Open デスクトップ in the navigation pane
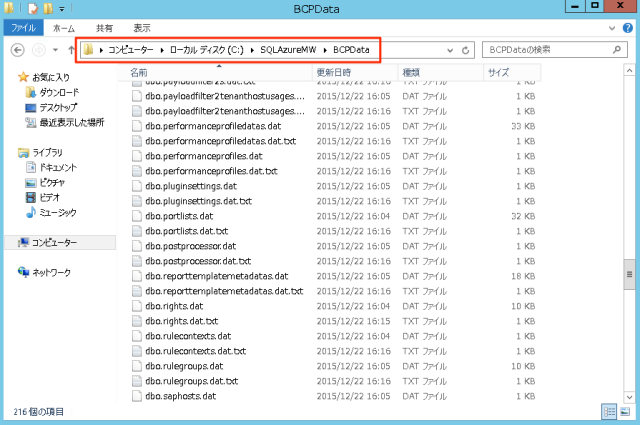This screenshot has width=640, height=425. coord(58,108)
